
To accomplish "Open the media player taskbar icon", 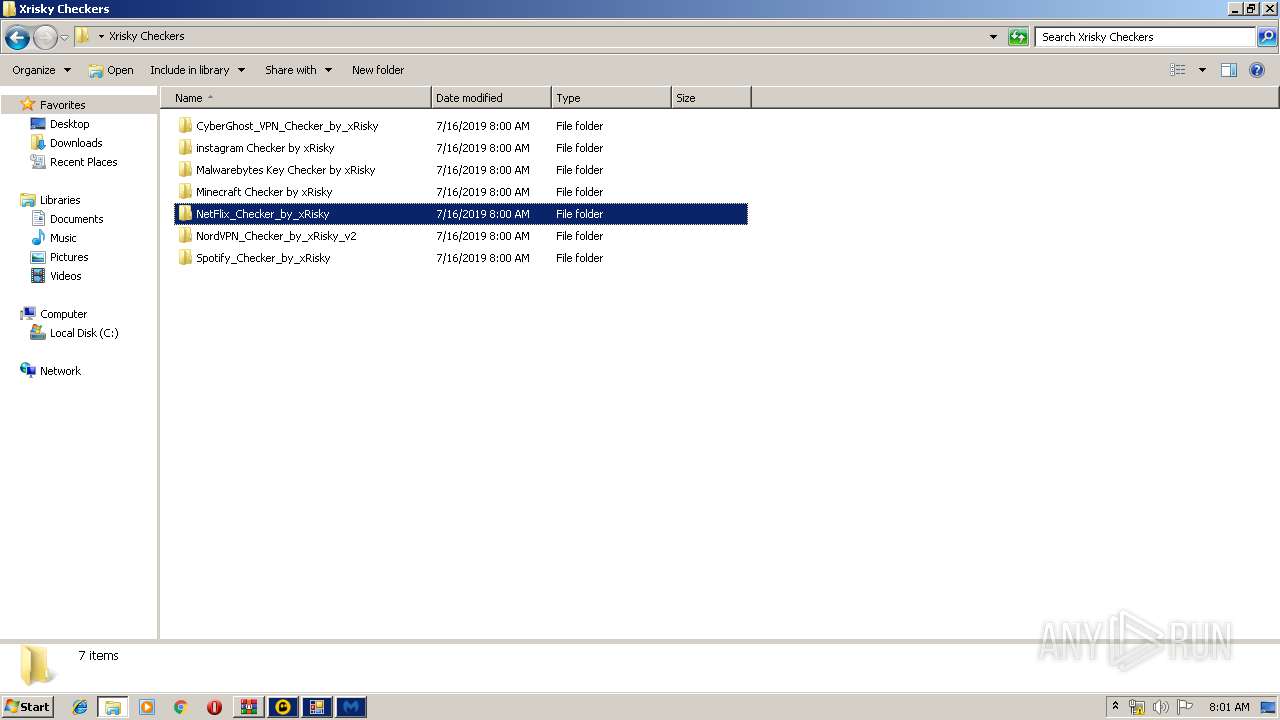I will [147, 707].
